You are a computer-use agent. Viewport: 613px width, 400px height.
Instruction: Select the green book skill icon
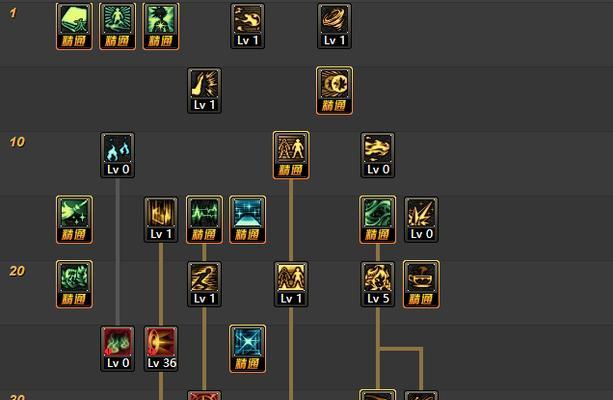(74, 26)
